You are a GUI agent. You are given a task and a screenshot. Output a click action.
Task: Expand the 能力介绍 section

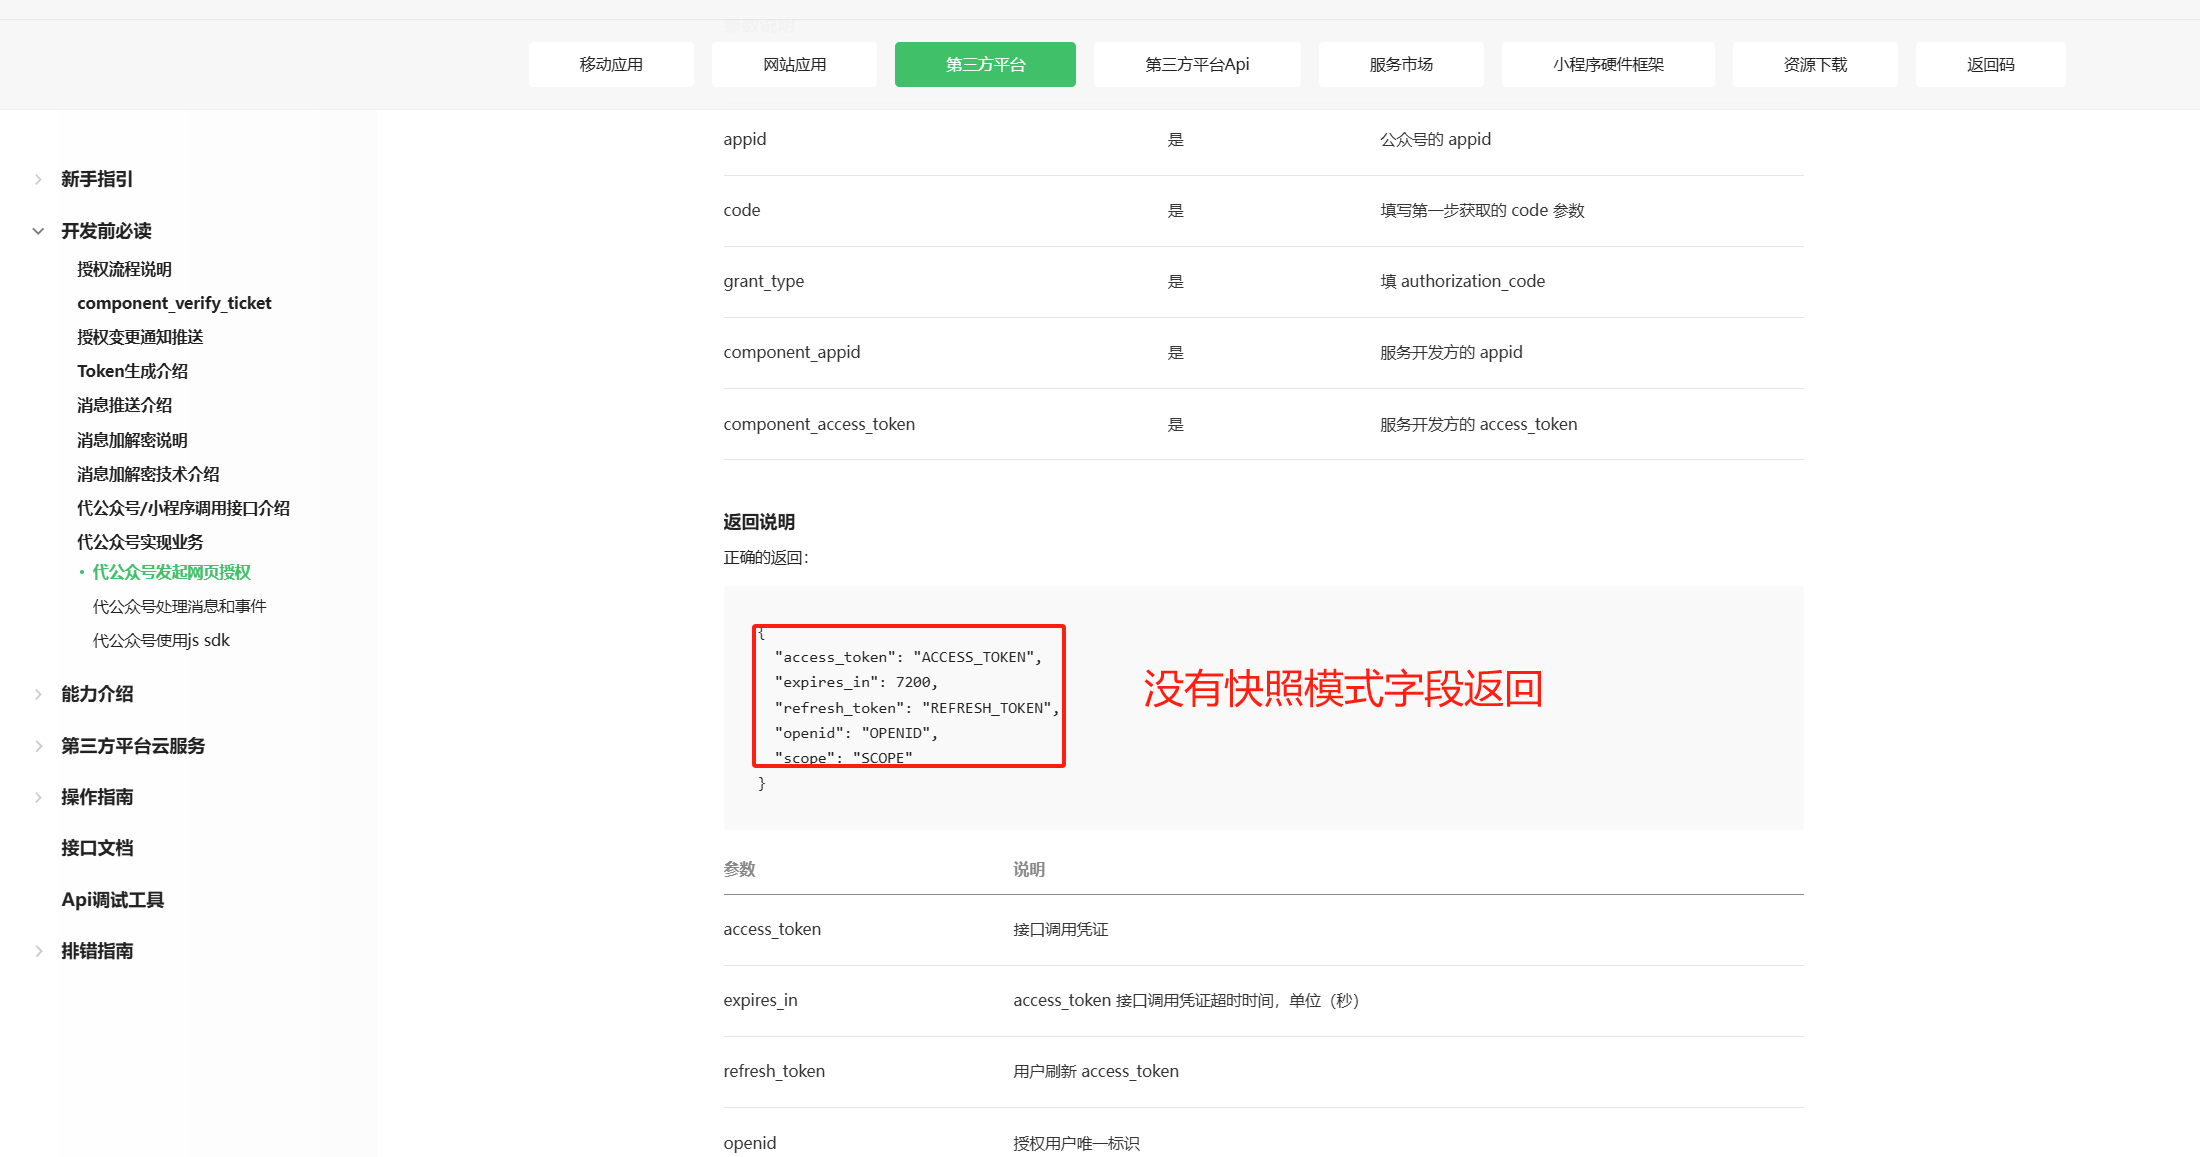(x=96, y=693)
